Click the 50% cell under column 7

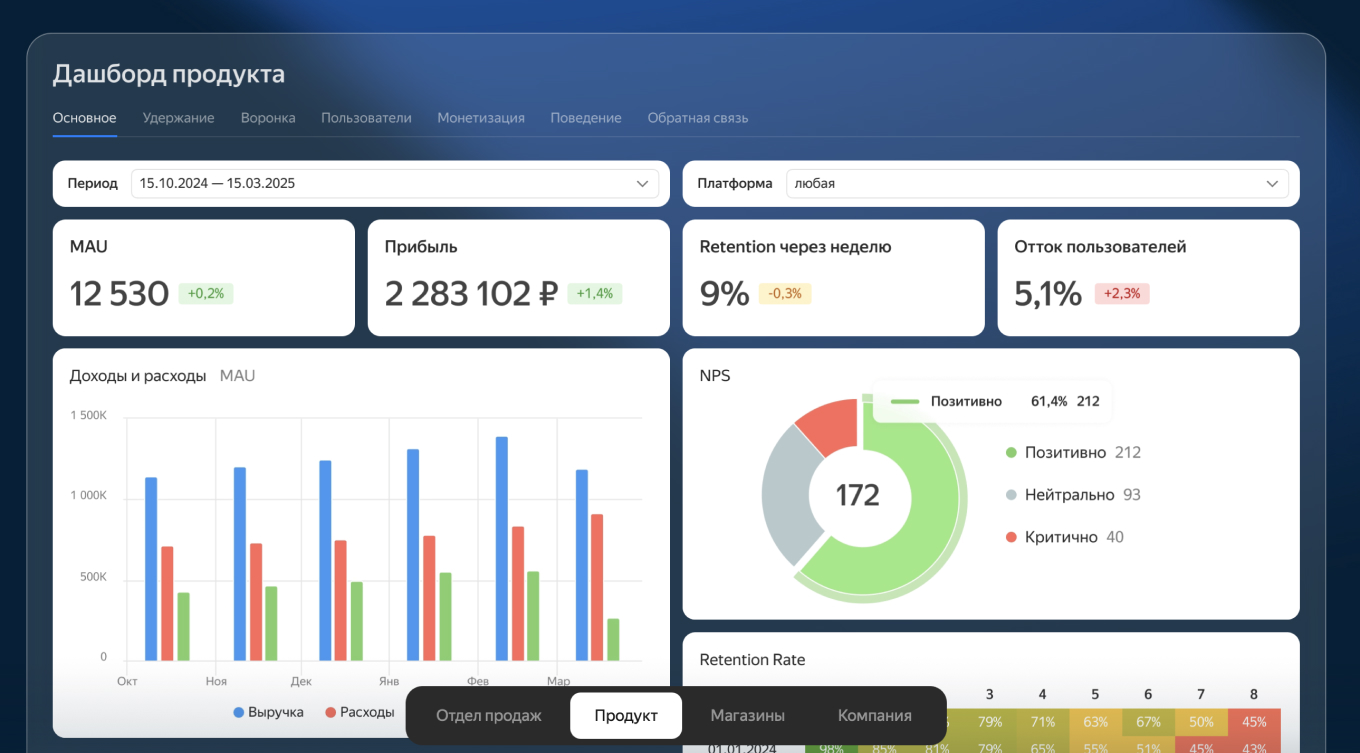pos(1201,722)
